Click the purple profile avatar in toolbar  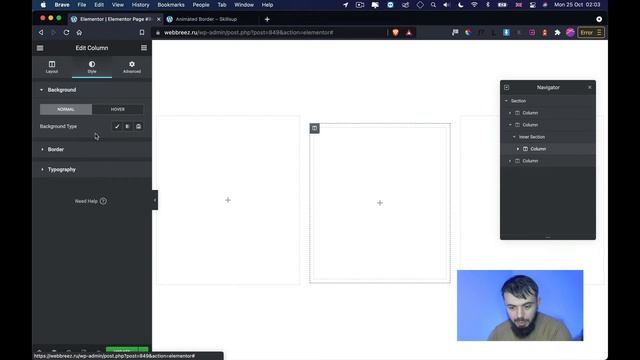tap(570, 33)
